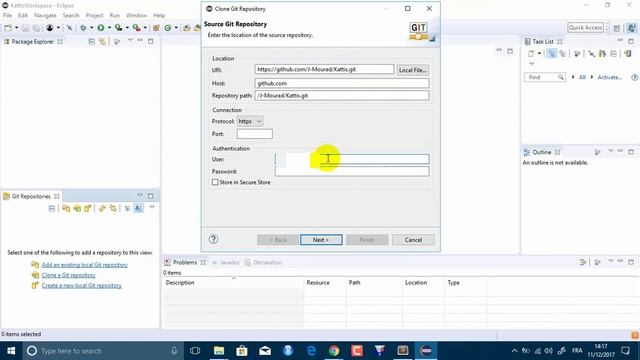Click the Focus on Workweek icon in Task List
This screenshot has width=640, height=360.
(x=577, y=53)
